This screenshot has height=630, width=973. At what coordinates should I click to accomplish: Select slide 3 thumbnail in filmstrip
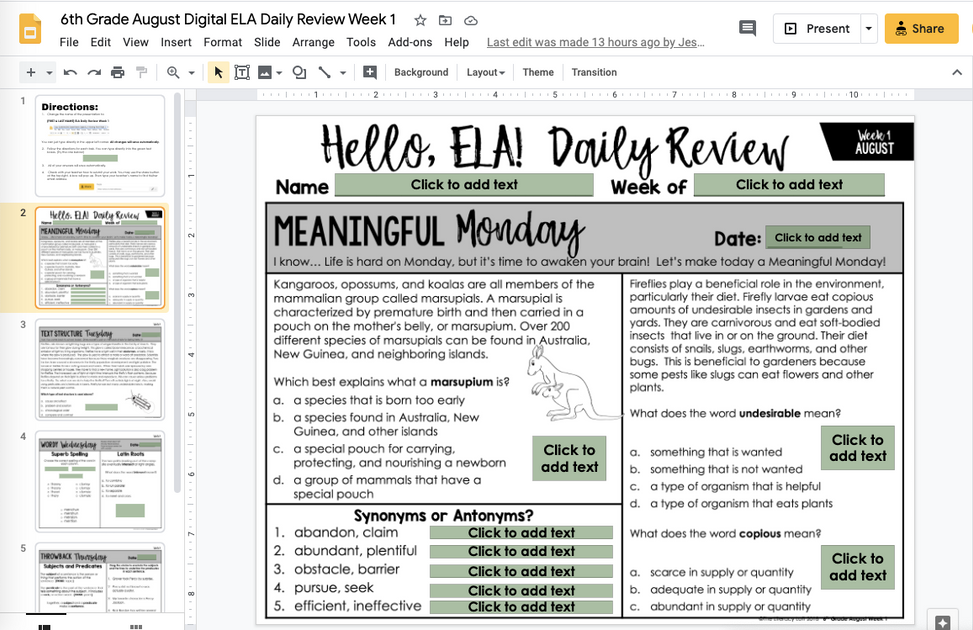[100, 370]
